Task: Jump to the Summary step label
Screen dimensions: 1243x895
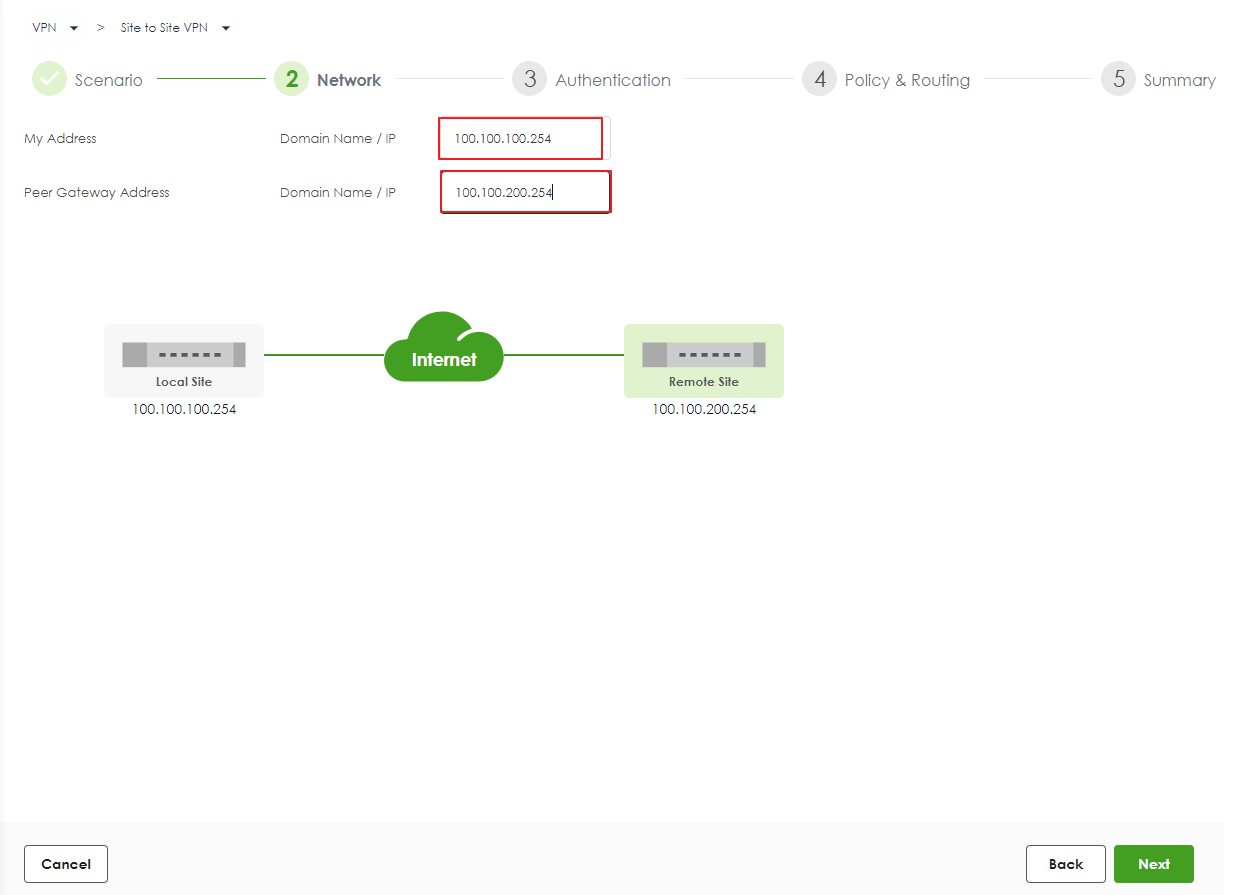Action: click(1179, 80)
